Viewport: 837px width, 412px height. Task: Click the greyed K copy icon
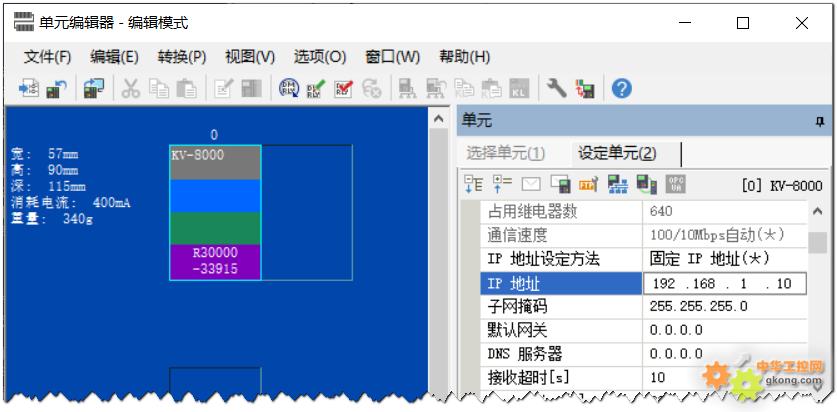pyautogui.click(x=464, y=89)
